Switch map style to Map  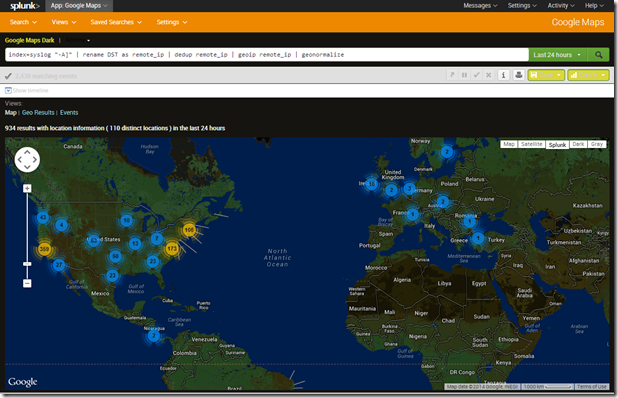click(x=509, y=144)
